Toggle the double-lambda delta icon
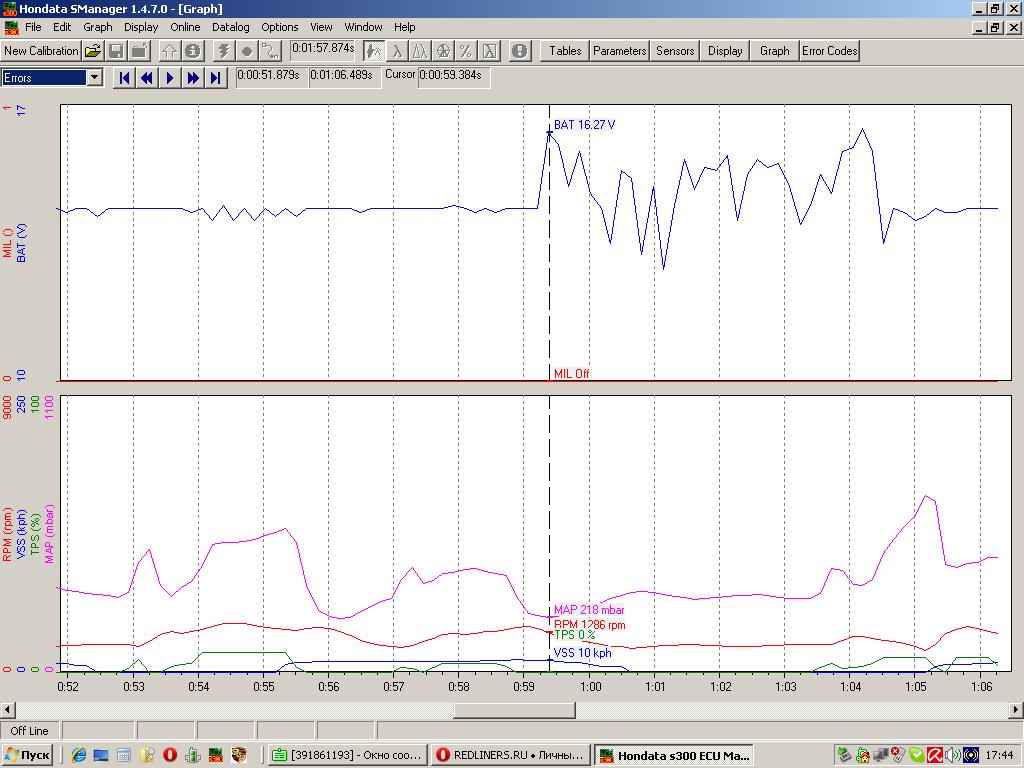The width and height of the screenshot is (1024, 768). pos(419,51)
